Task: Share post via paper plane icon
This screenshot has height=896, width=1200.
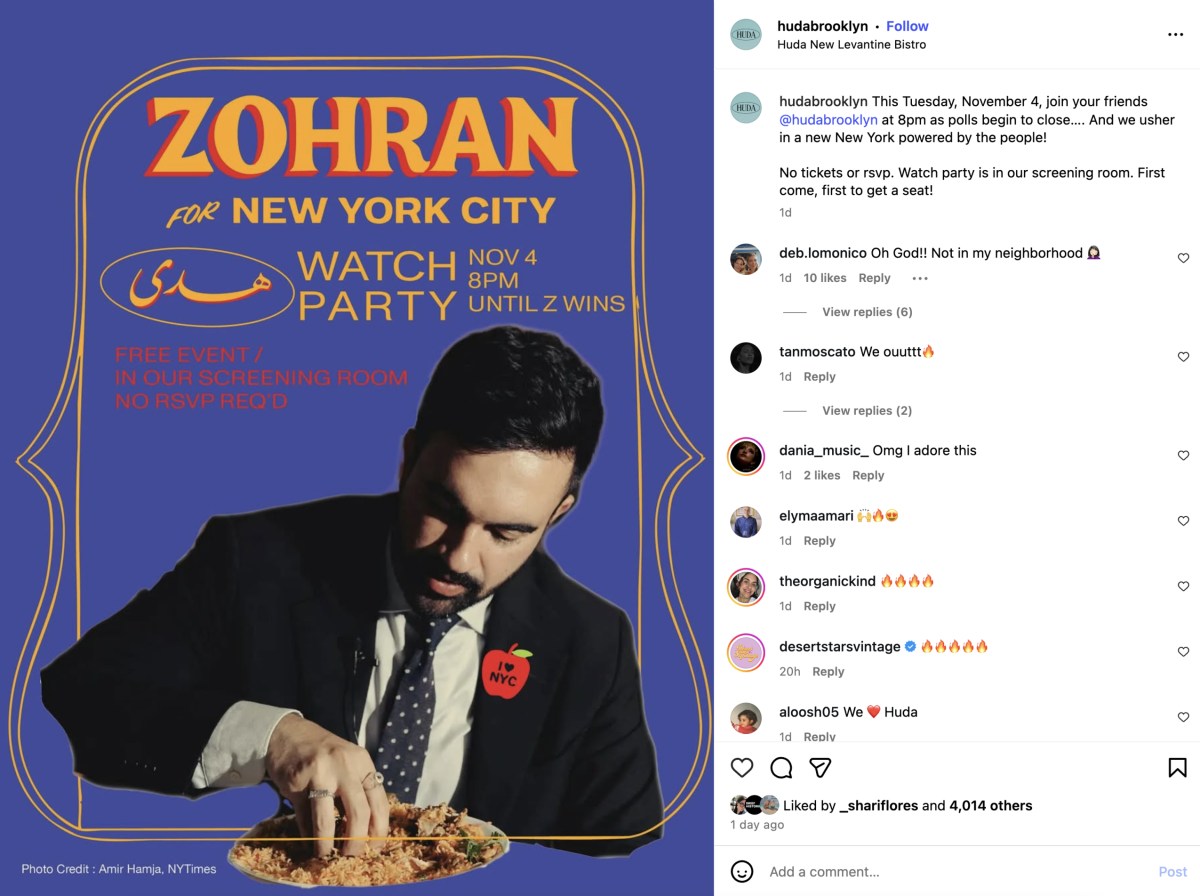Action: 820,767
